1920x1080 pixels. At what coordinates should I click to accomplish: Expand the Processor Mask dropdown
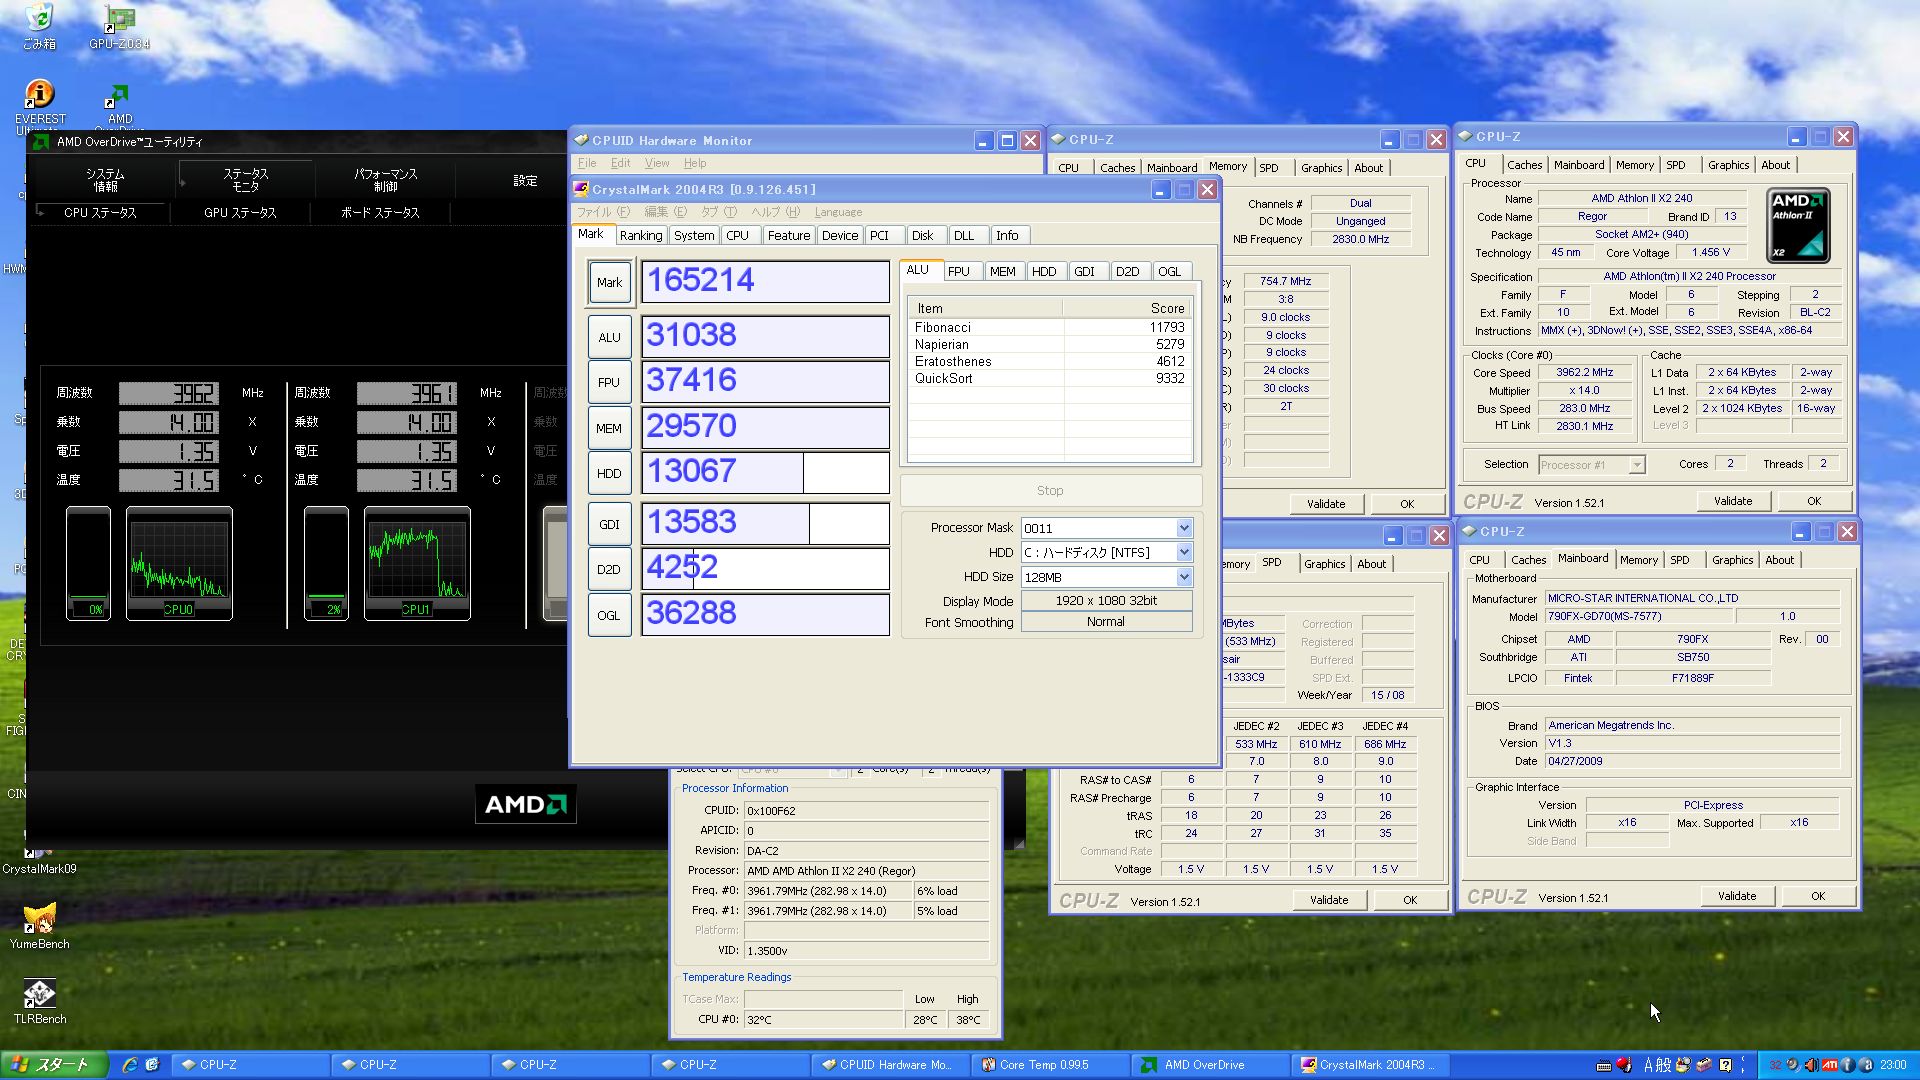click(x=1184, y=528)
